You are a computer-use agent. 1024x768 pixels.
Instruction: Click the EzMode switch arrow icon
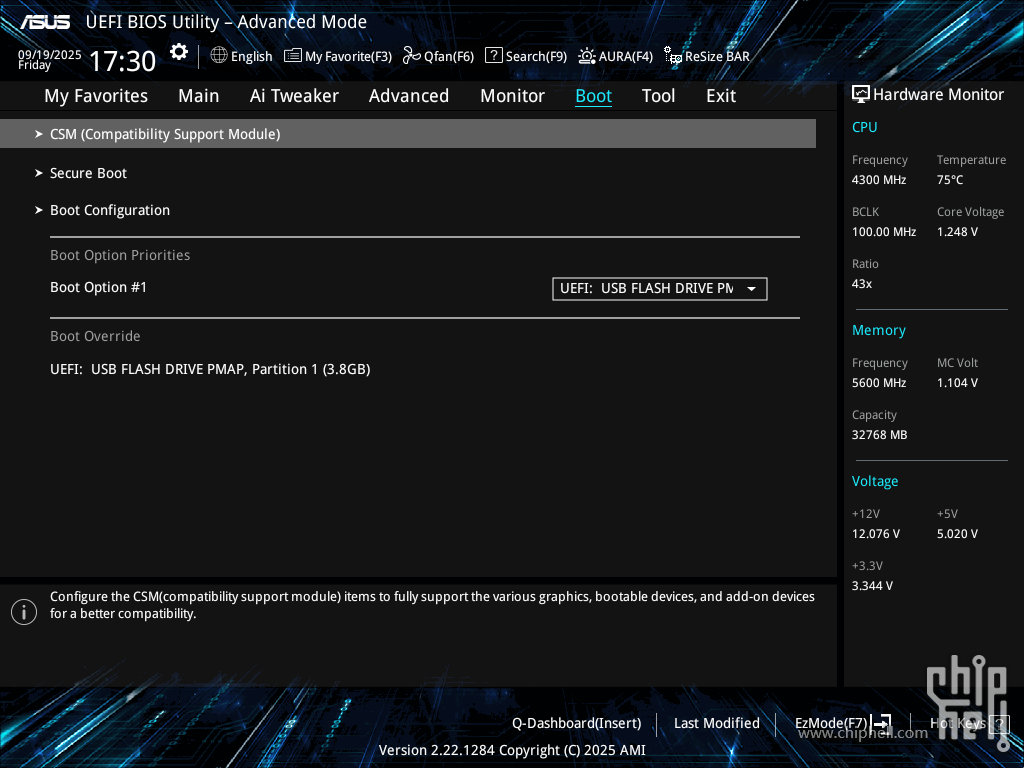(882, 722)
